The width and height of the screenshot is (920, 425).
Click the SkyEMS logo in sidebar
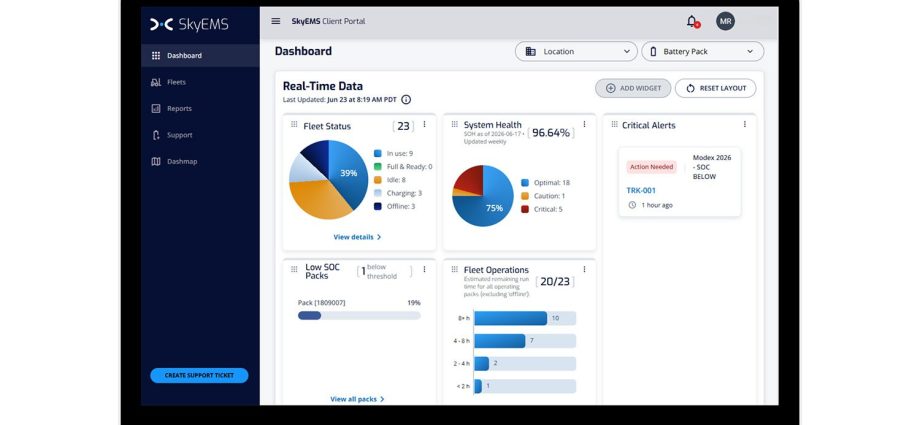click(x=189, y=25)
